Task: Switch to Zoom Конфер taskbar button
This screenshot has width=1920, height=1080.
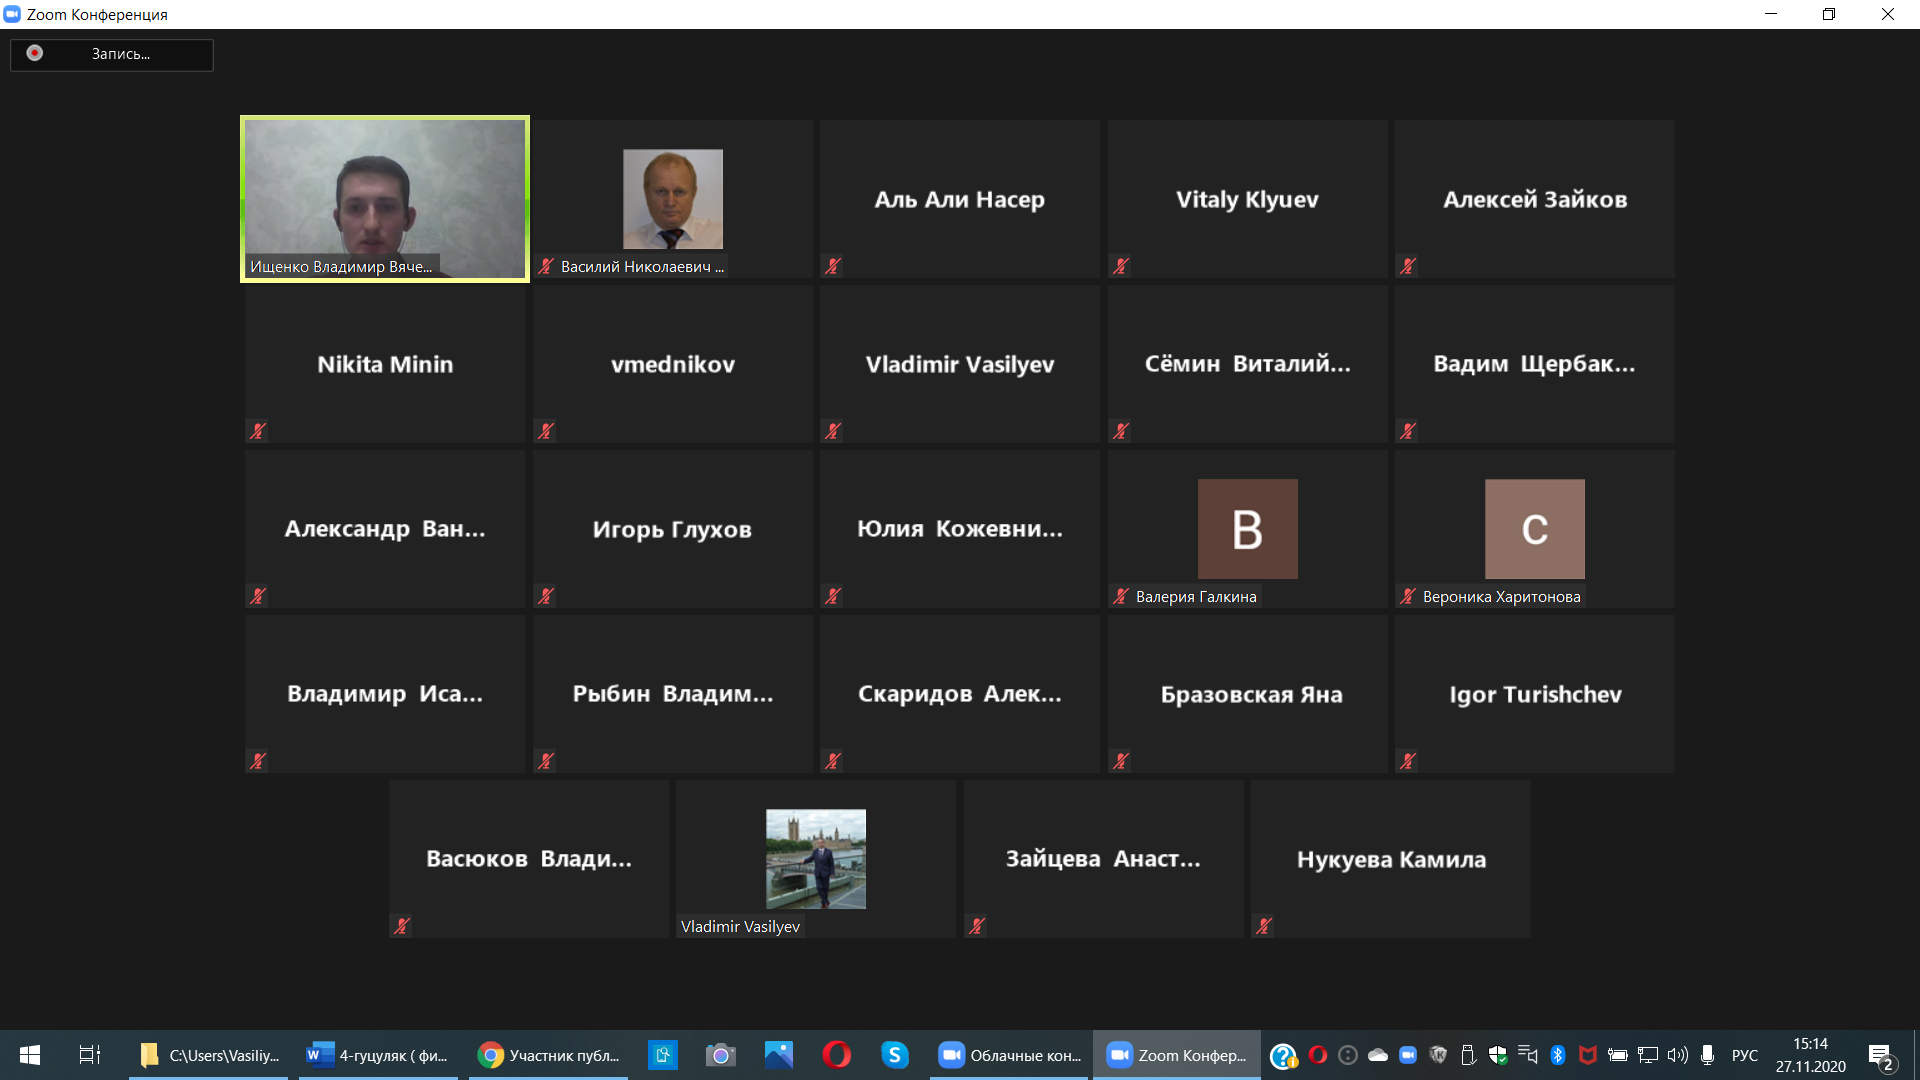Action: (1177, 1055)
